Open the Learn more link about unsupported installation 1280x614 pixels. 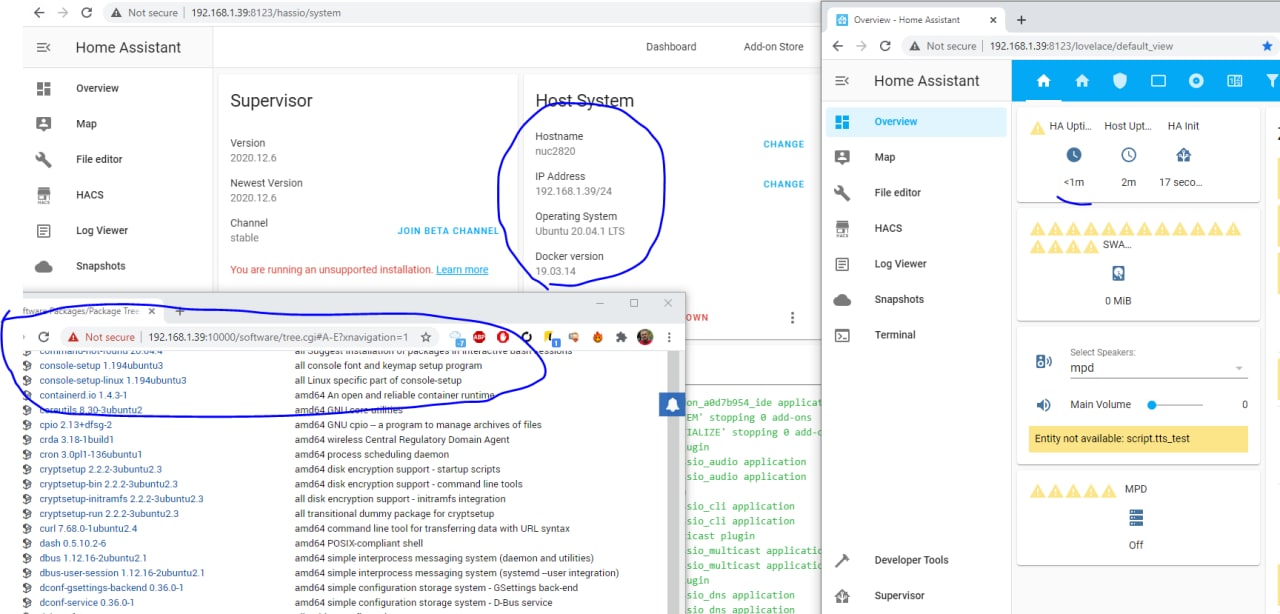tap(462, 270)
